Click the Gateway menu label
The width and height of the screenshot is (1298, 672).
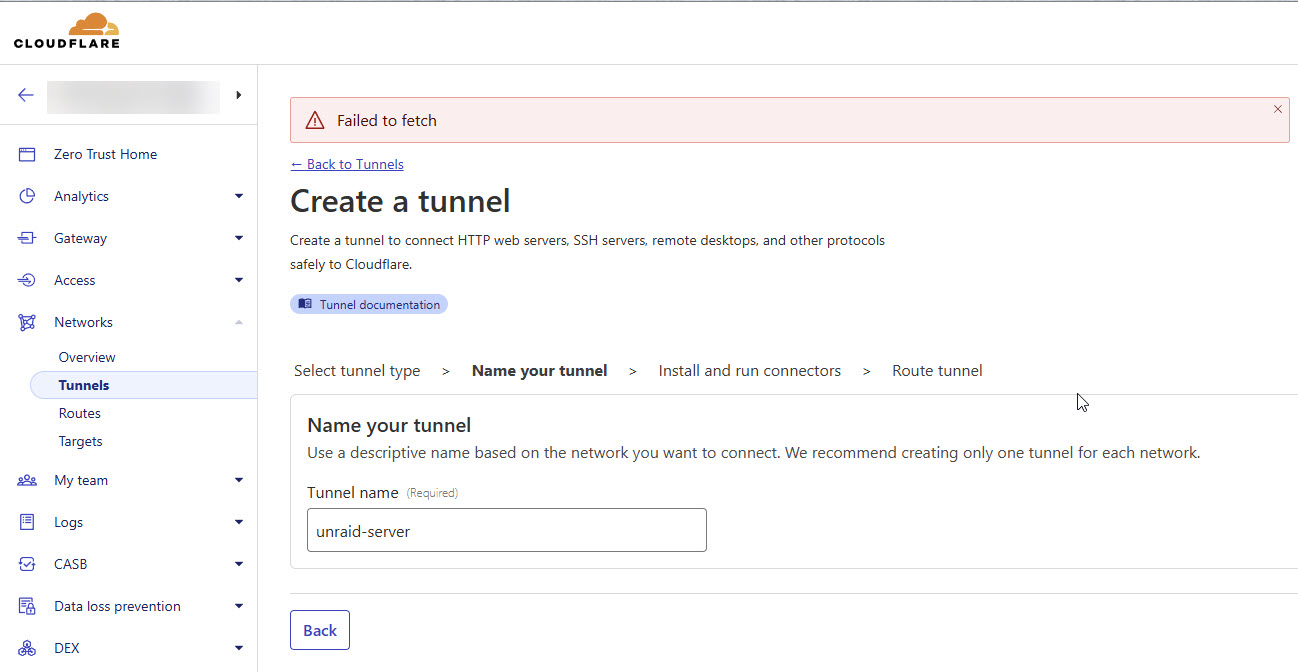80,238
